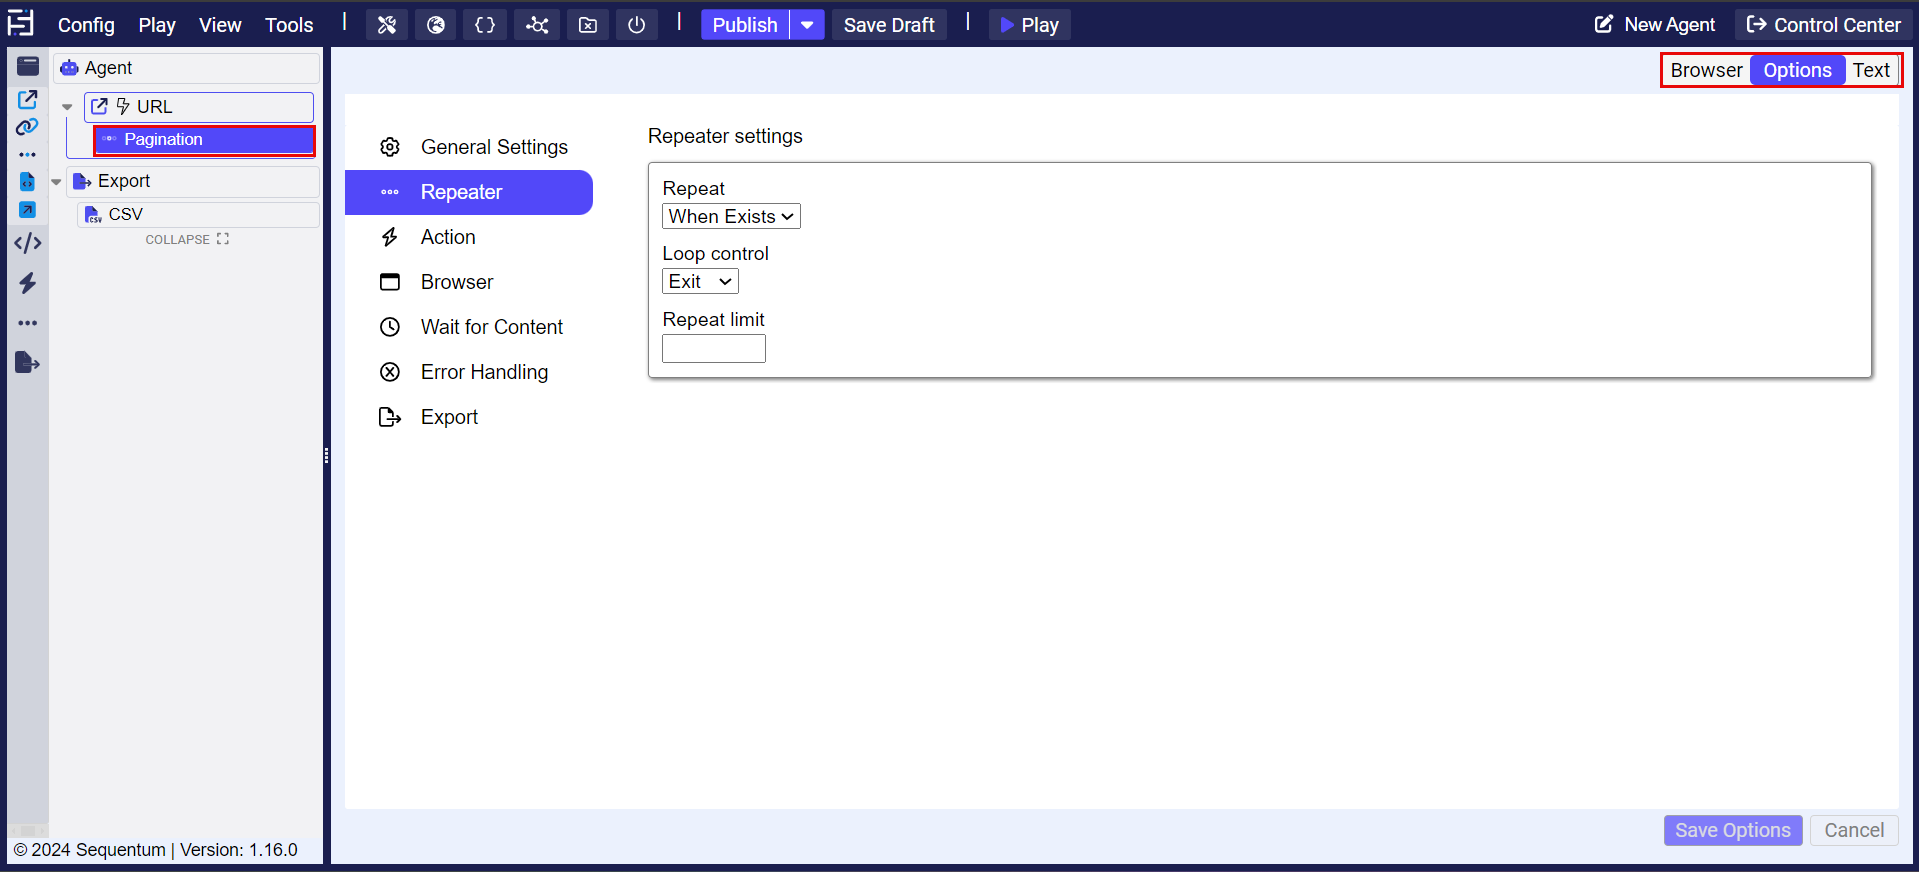The width and height of the screenshot is (1919, 872).
Task: Collapse the URL tree node arrow
Action: [x=67, y=107]
